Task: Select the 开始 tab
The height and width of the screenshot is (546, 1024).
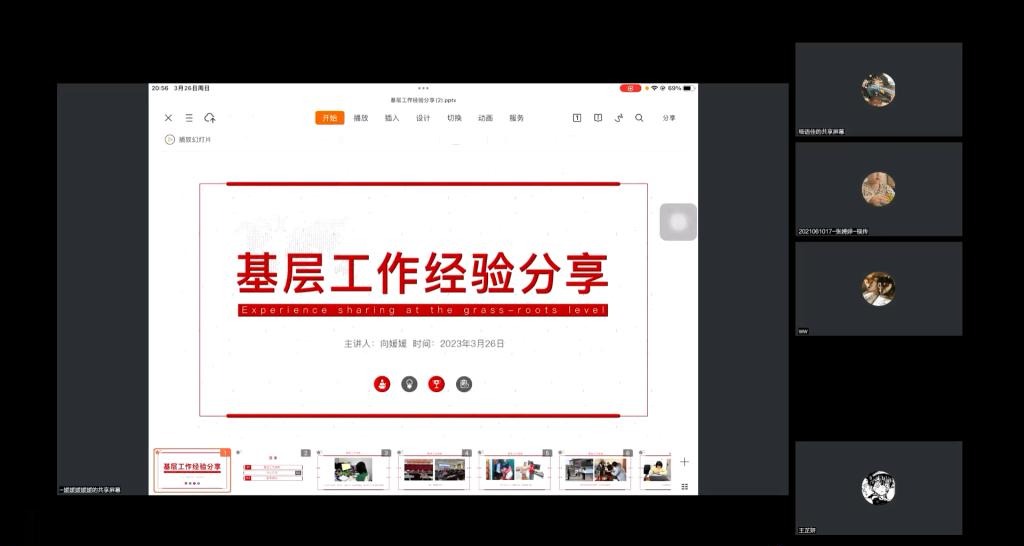Action: 330,118
